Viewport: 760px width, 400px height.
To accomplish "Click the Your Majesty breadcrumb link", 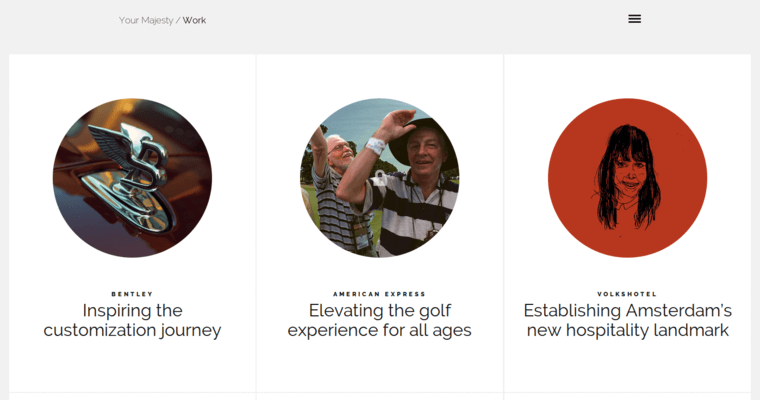I will [145, 20].
